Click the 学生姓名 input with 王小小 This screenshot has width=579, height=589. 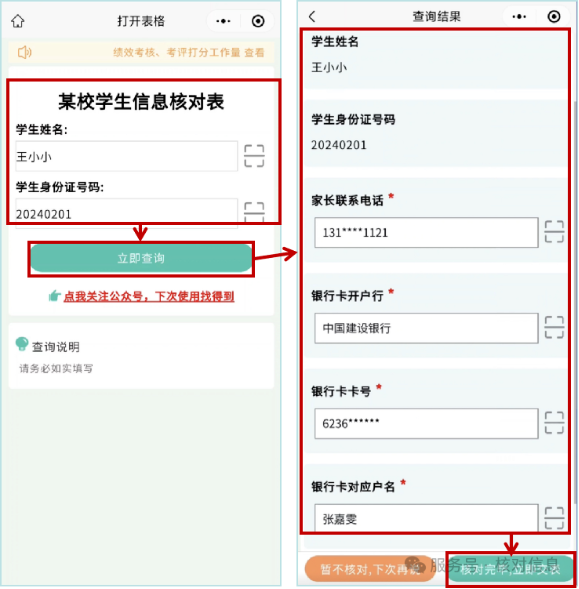point(127,156)
